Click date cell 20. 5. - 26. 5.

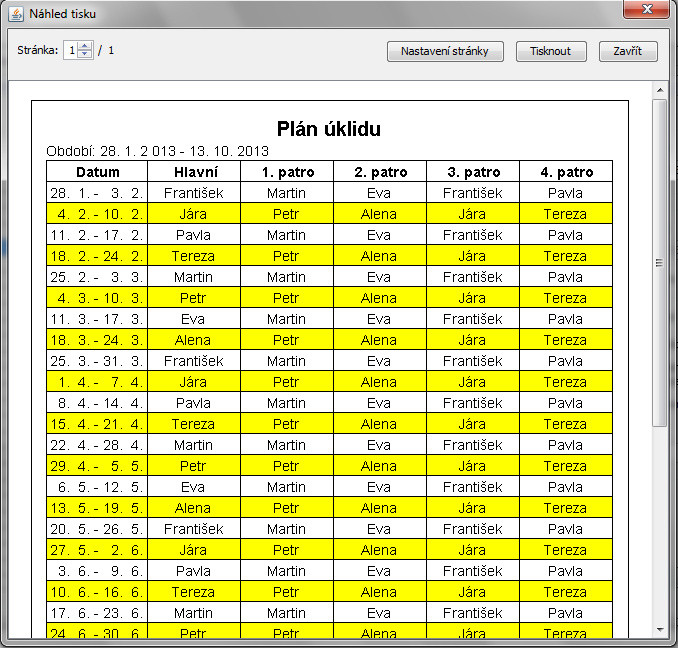97,529
